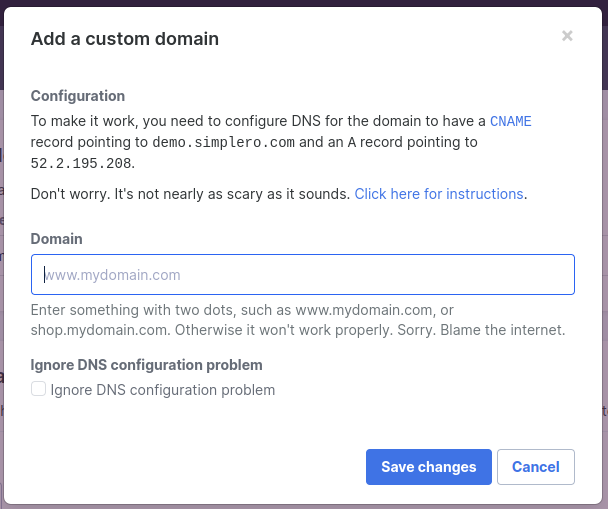Click the Domain field label
This screenshot has height=509, width=608.
57,239
